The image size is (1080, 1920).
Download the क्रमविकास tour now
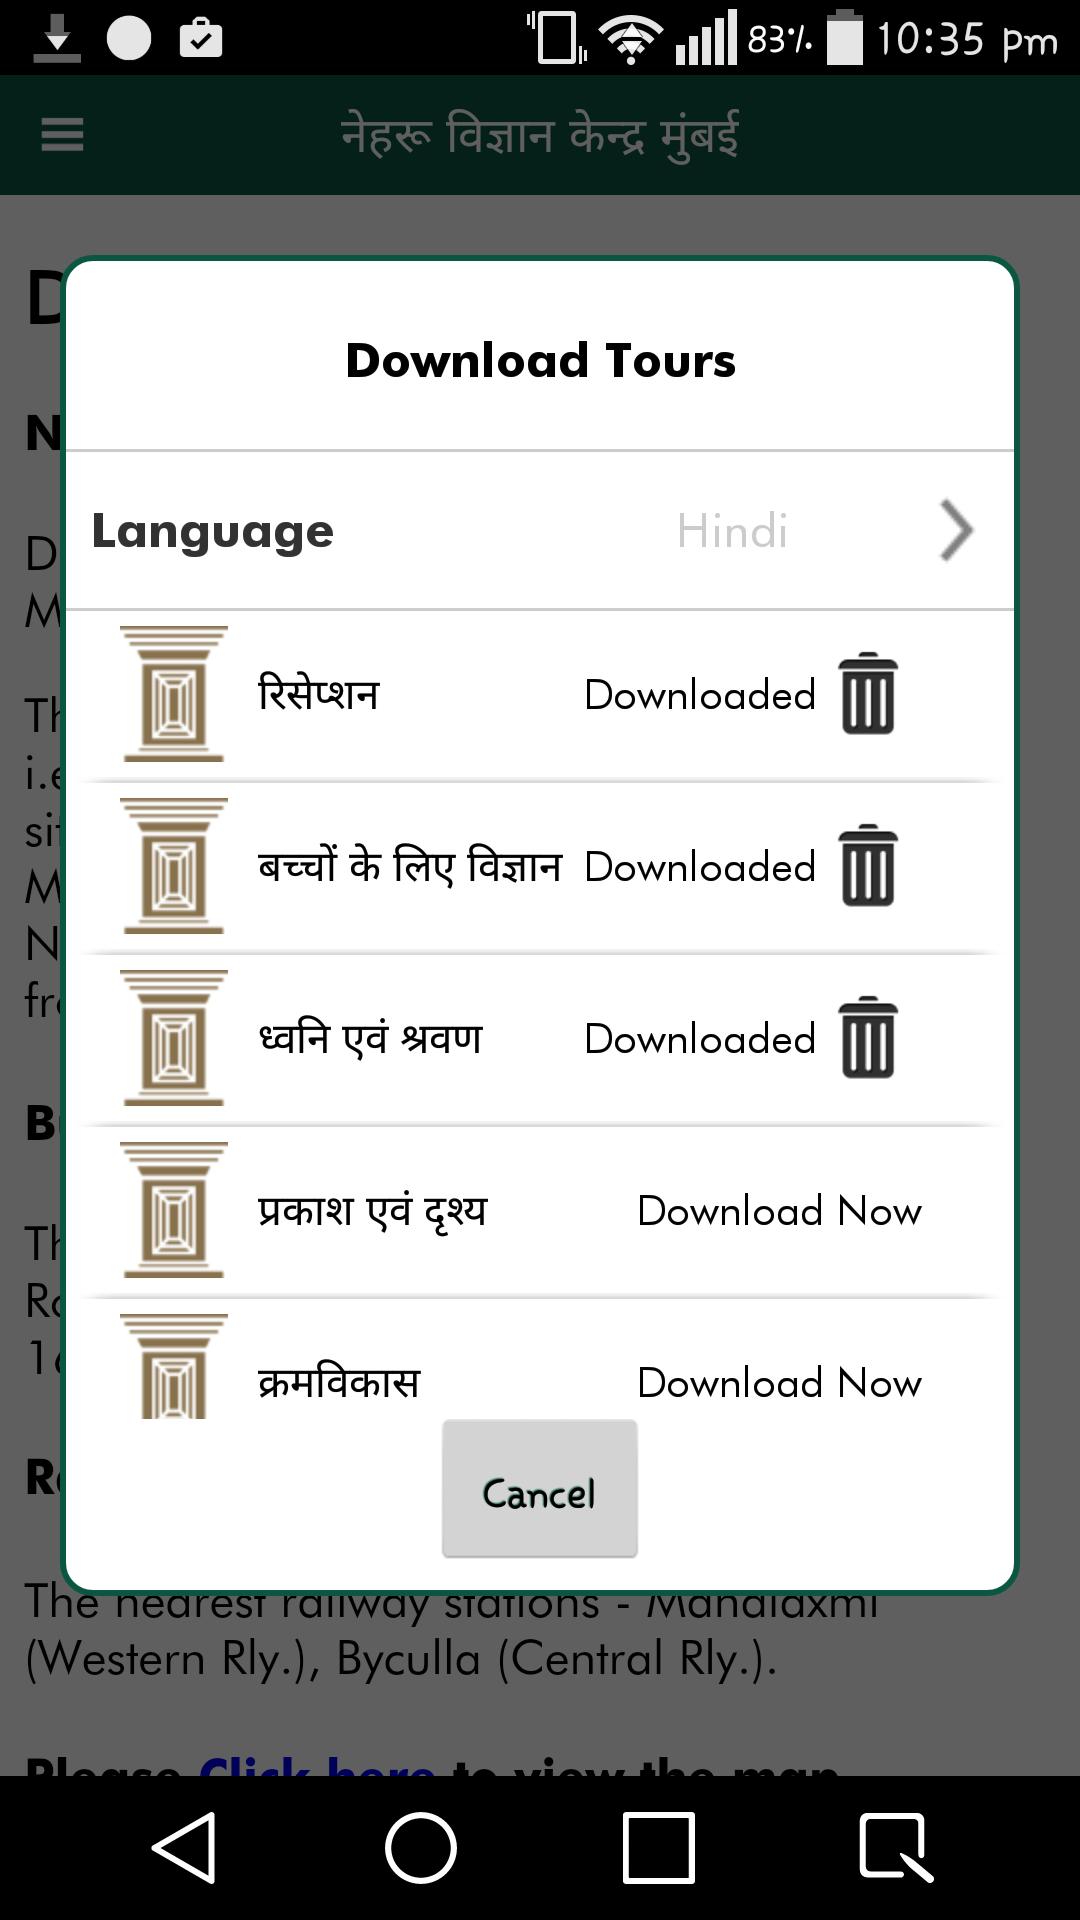(779, 1383)
